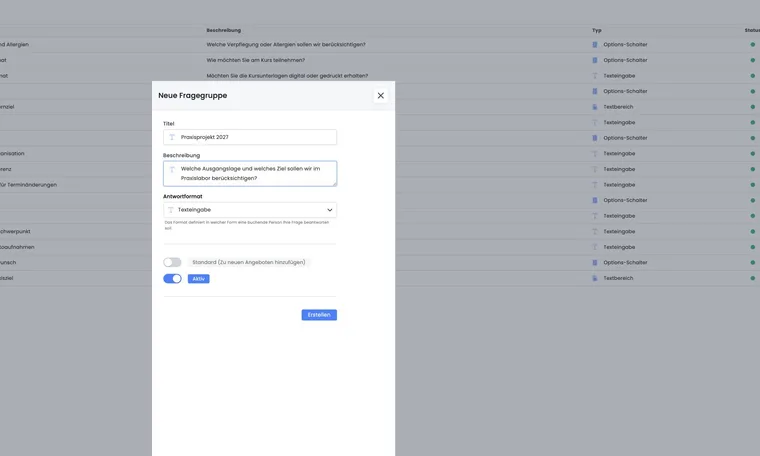Click the Textbereich icon in the 'ernziel' row
This screenshot has height=456, width=760.
595,107
